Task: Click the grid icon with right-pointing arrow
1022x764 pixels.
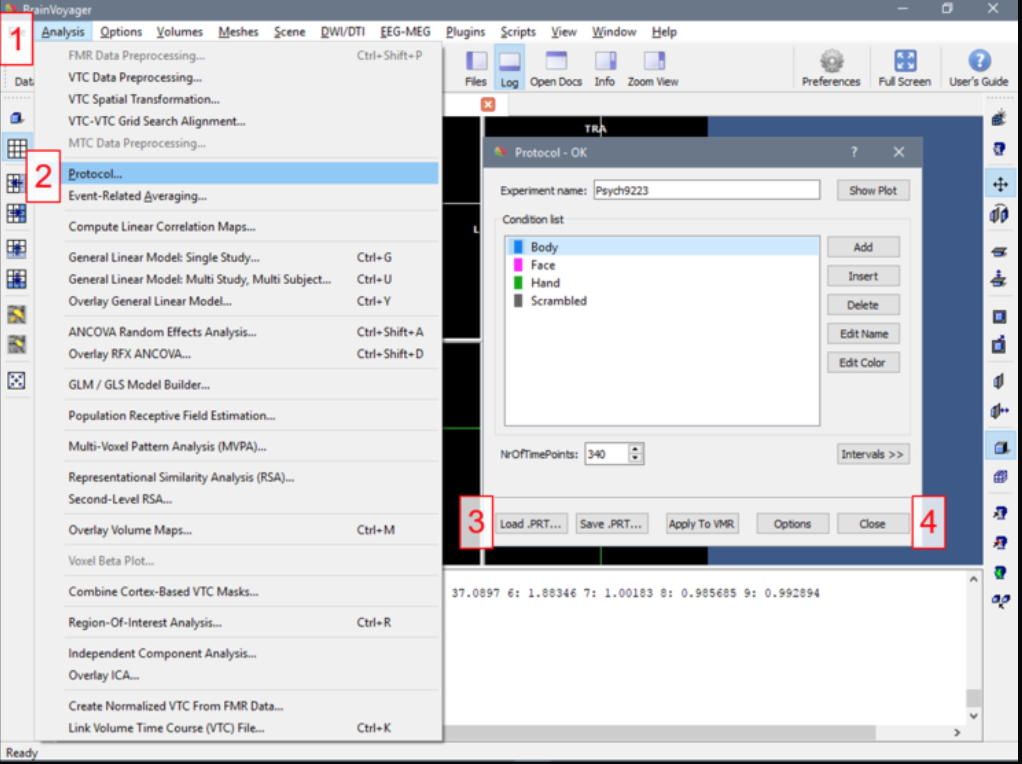Action: [x=16, y=213]
